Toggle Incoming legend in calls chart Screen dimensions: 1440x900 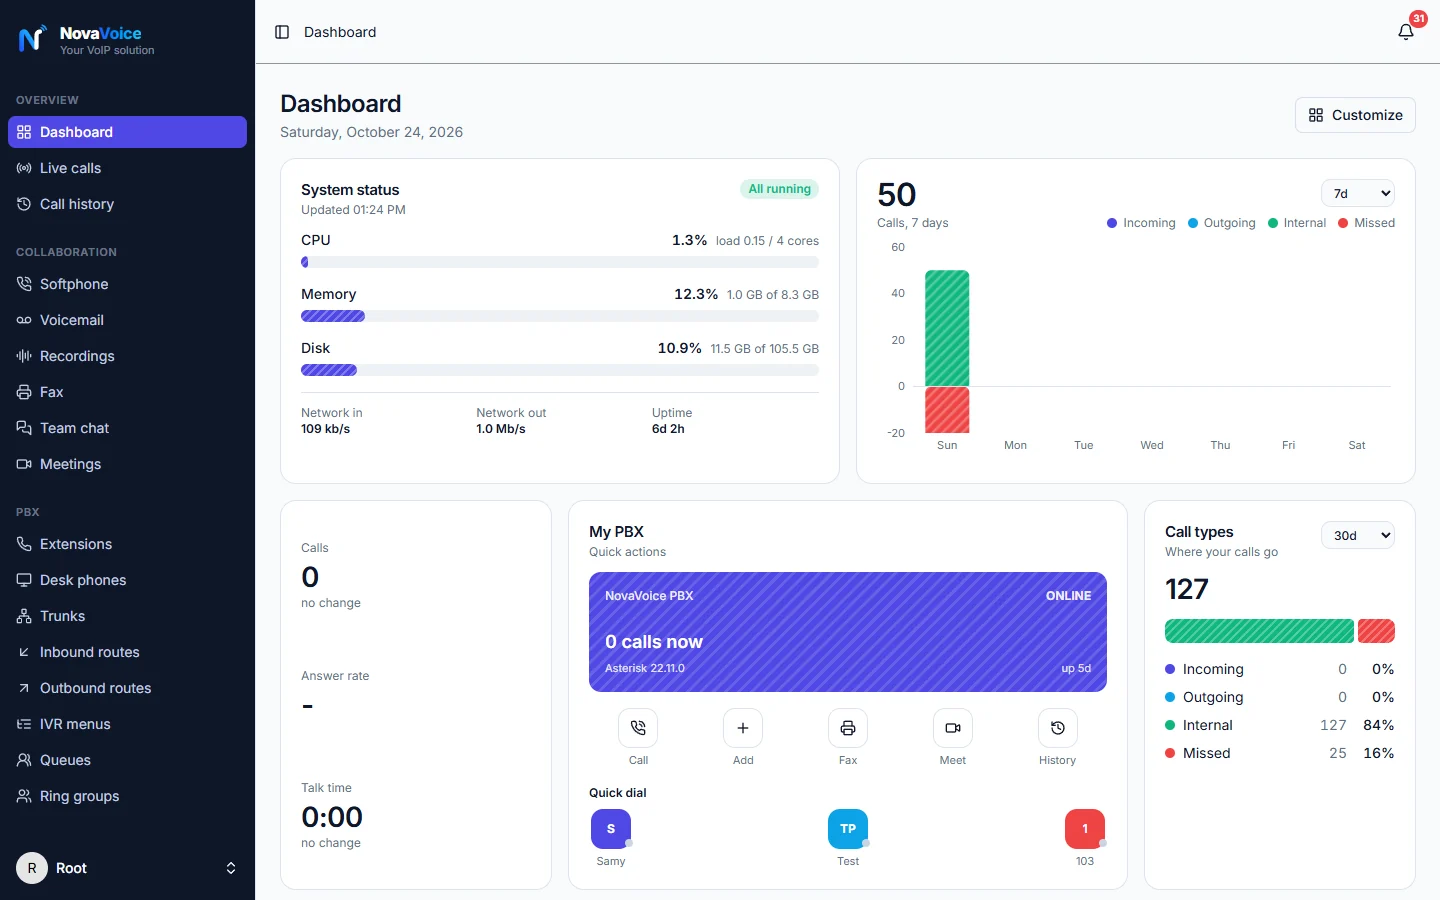pyautogui.click(x=1141, y=223)
